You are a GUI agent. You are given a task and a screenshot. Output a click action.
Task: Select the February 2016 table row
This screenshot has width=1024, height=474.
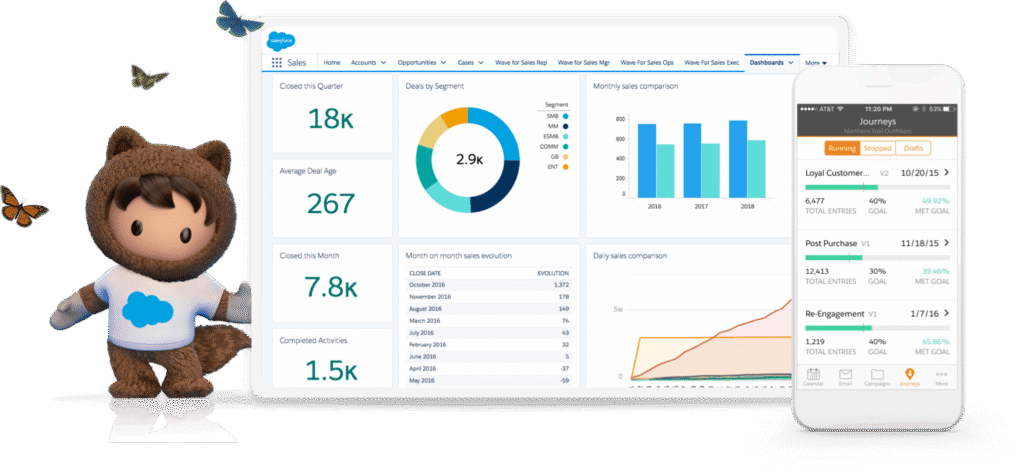tap(488, 344)
